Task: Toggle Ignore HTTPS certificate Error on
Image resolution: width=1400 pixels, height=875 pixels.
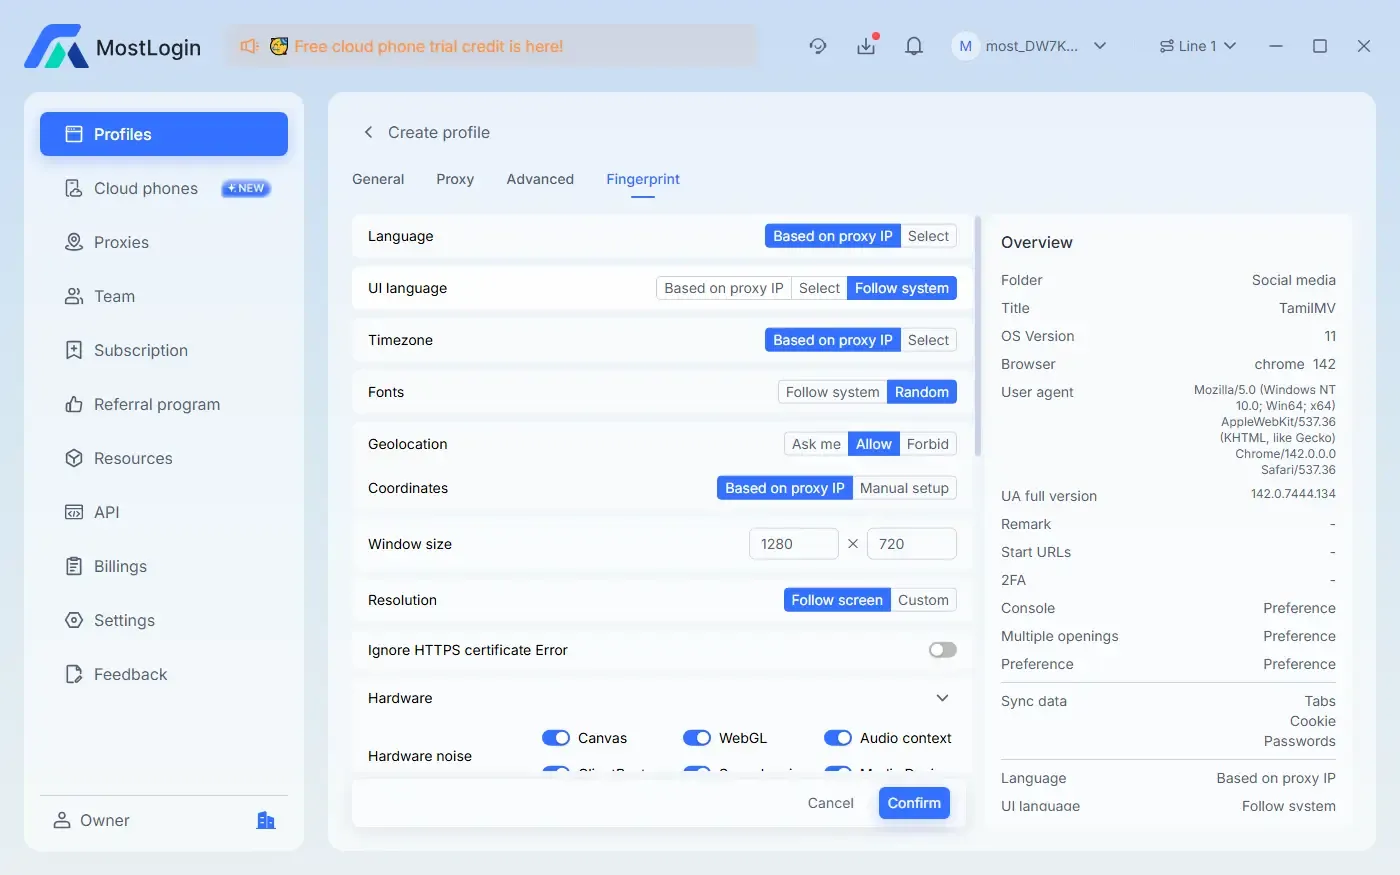Action: point(941,649)
